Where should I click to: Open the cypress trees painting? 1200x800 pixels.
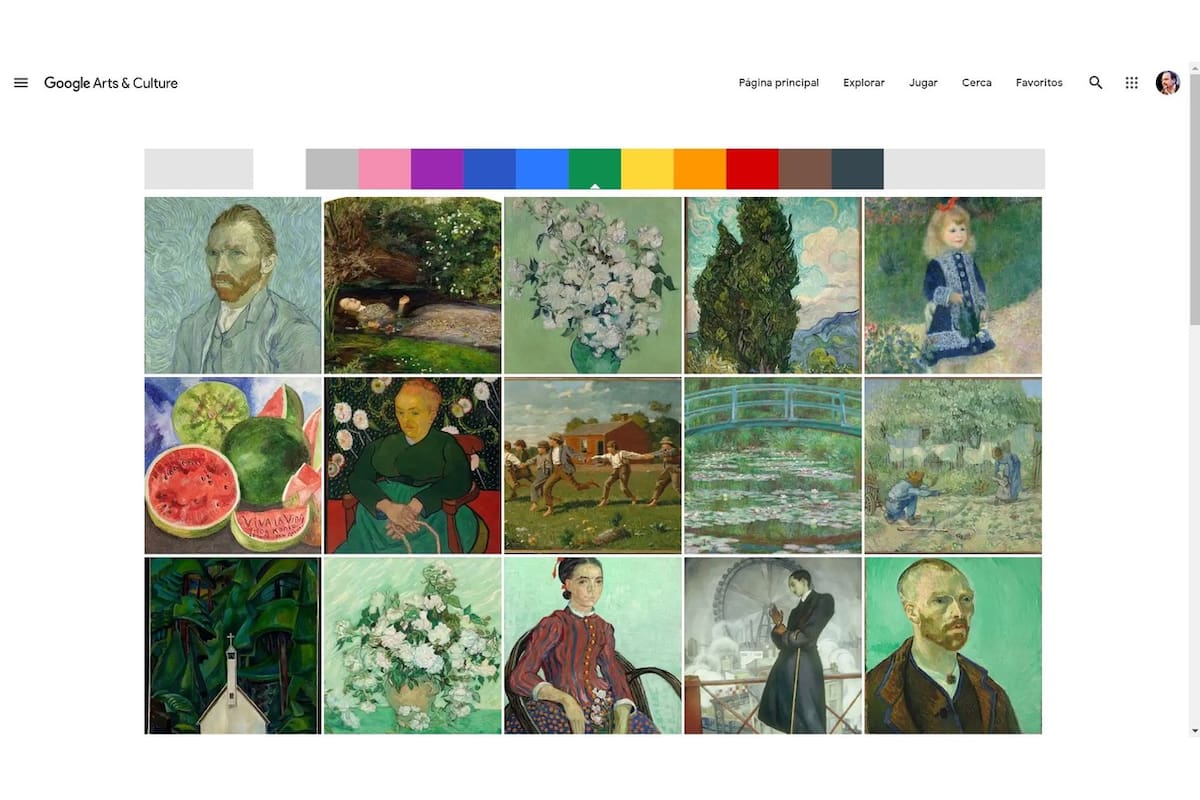[773, 285]
